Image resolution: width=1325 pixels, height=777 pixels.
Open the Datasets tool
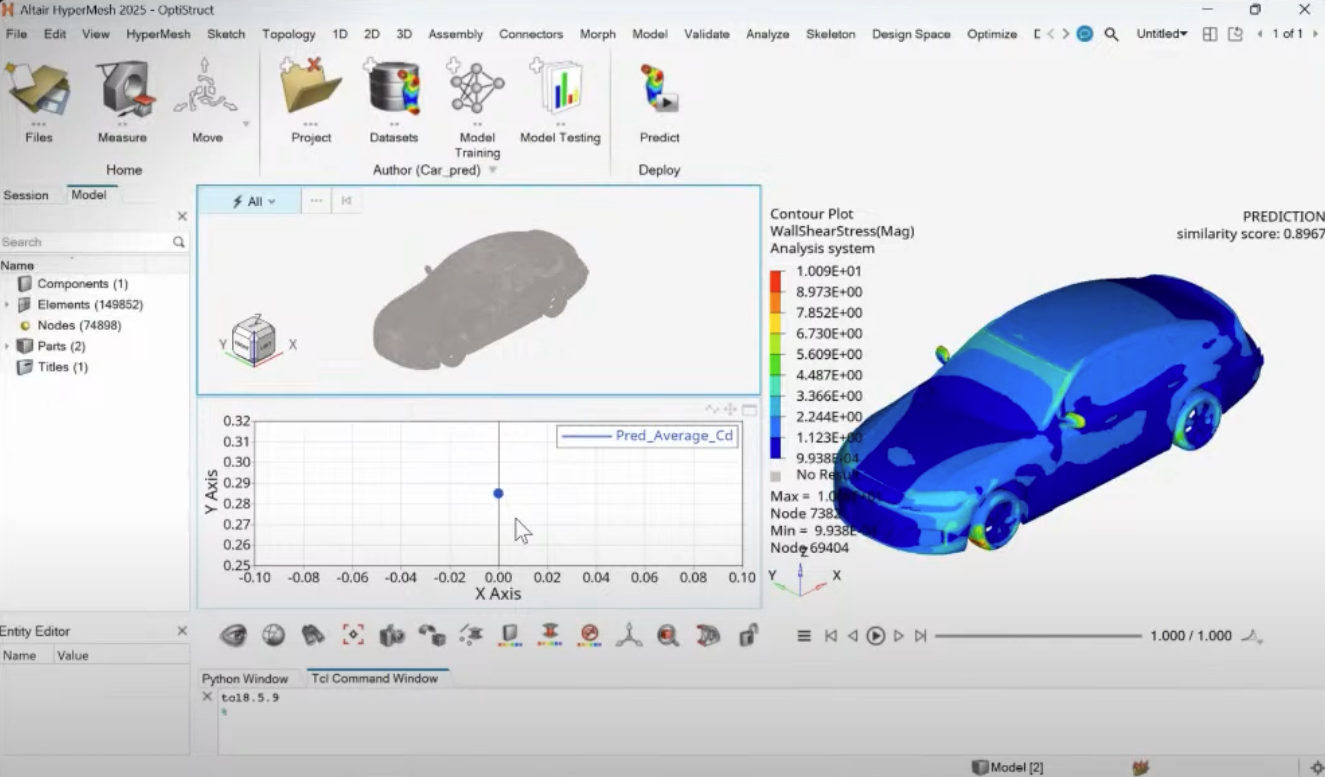[x=394, y=100]
